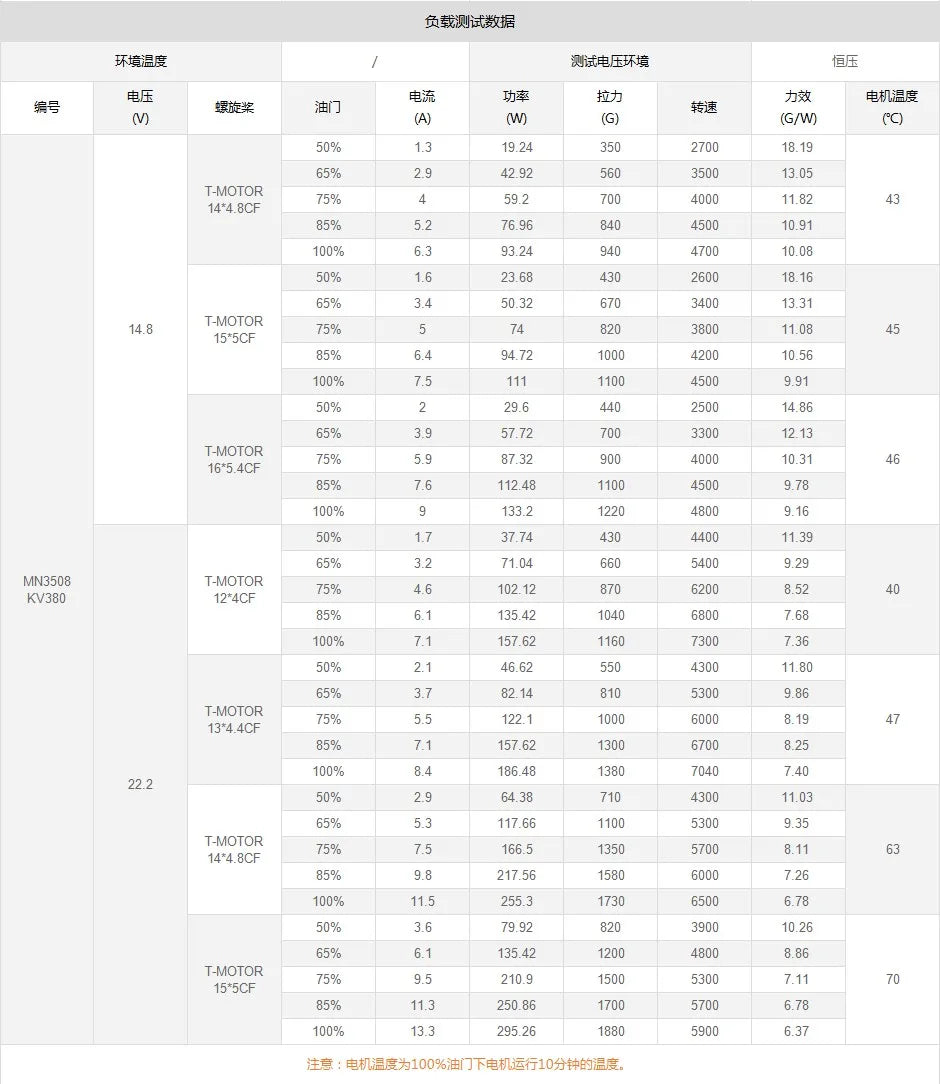Click the 编号 column header
The width and height of the screenshot is (940, 1084).
point(47,107)
